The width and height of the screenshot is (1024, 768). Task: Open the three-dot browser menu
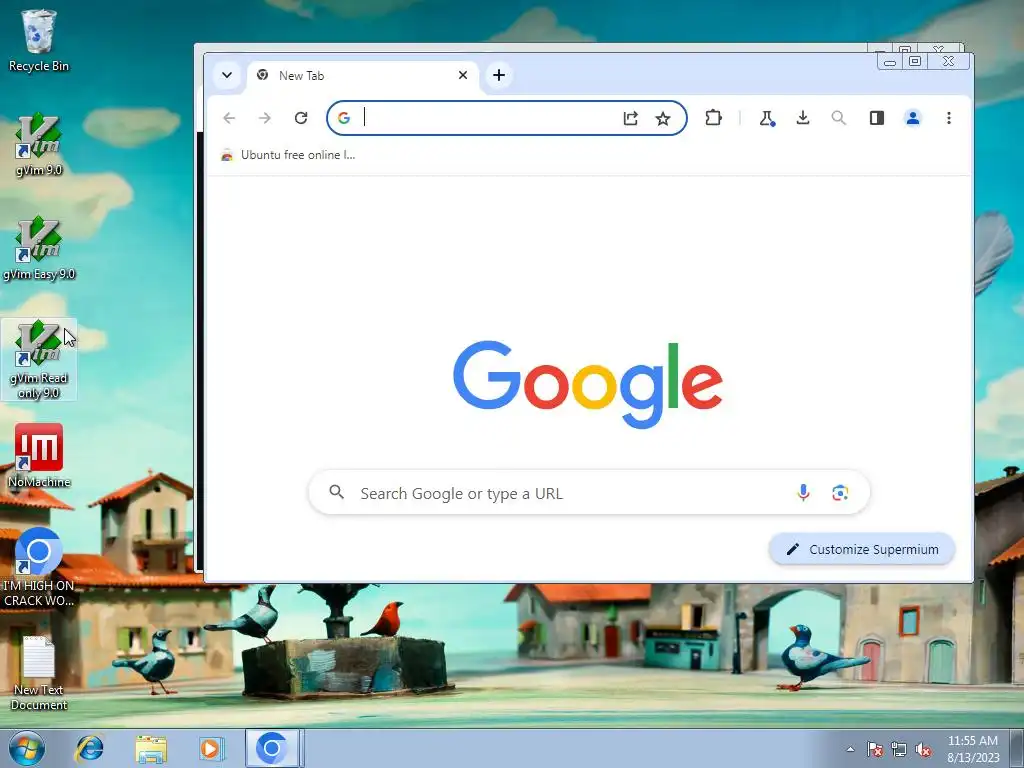click(949, 118)
